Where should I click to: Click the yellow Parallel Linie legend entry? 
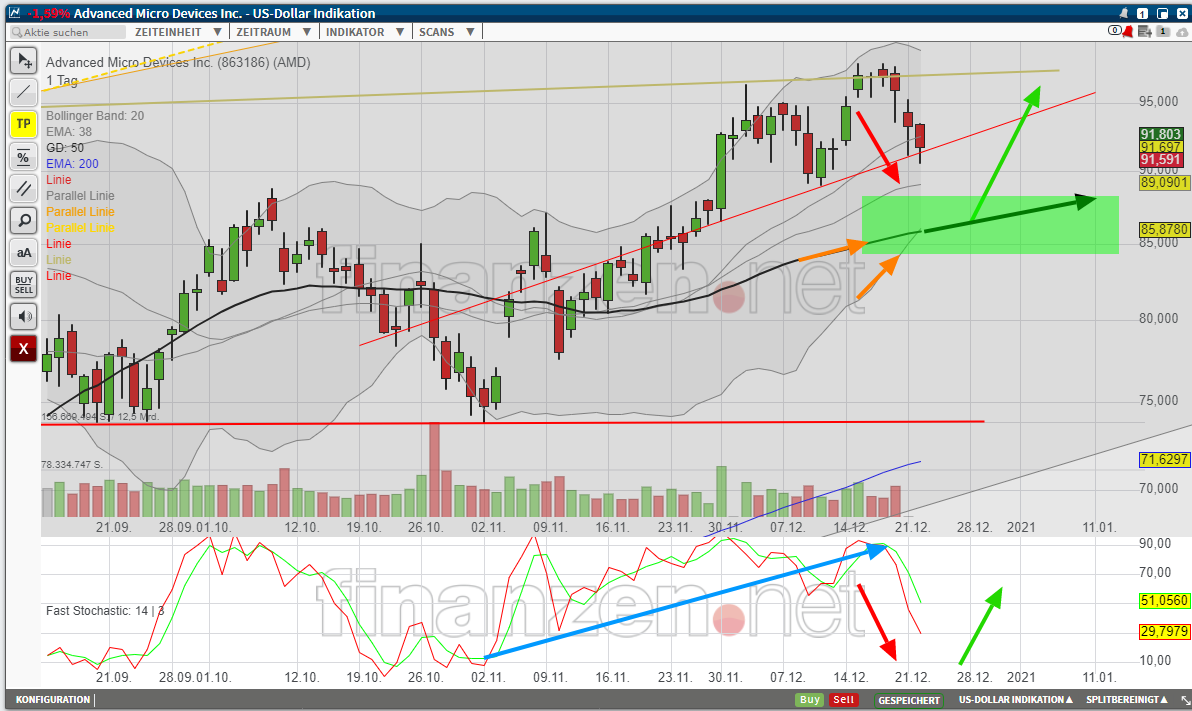point(80,227)
